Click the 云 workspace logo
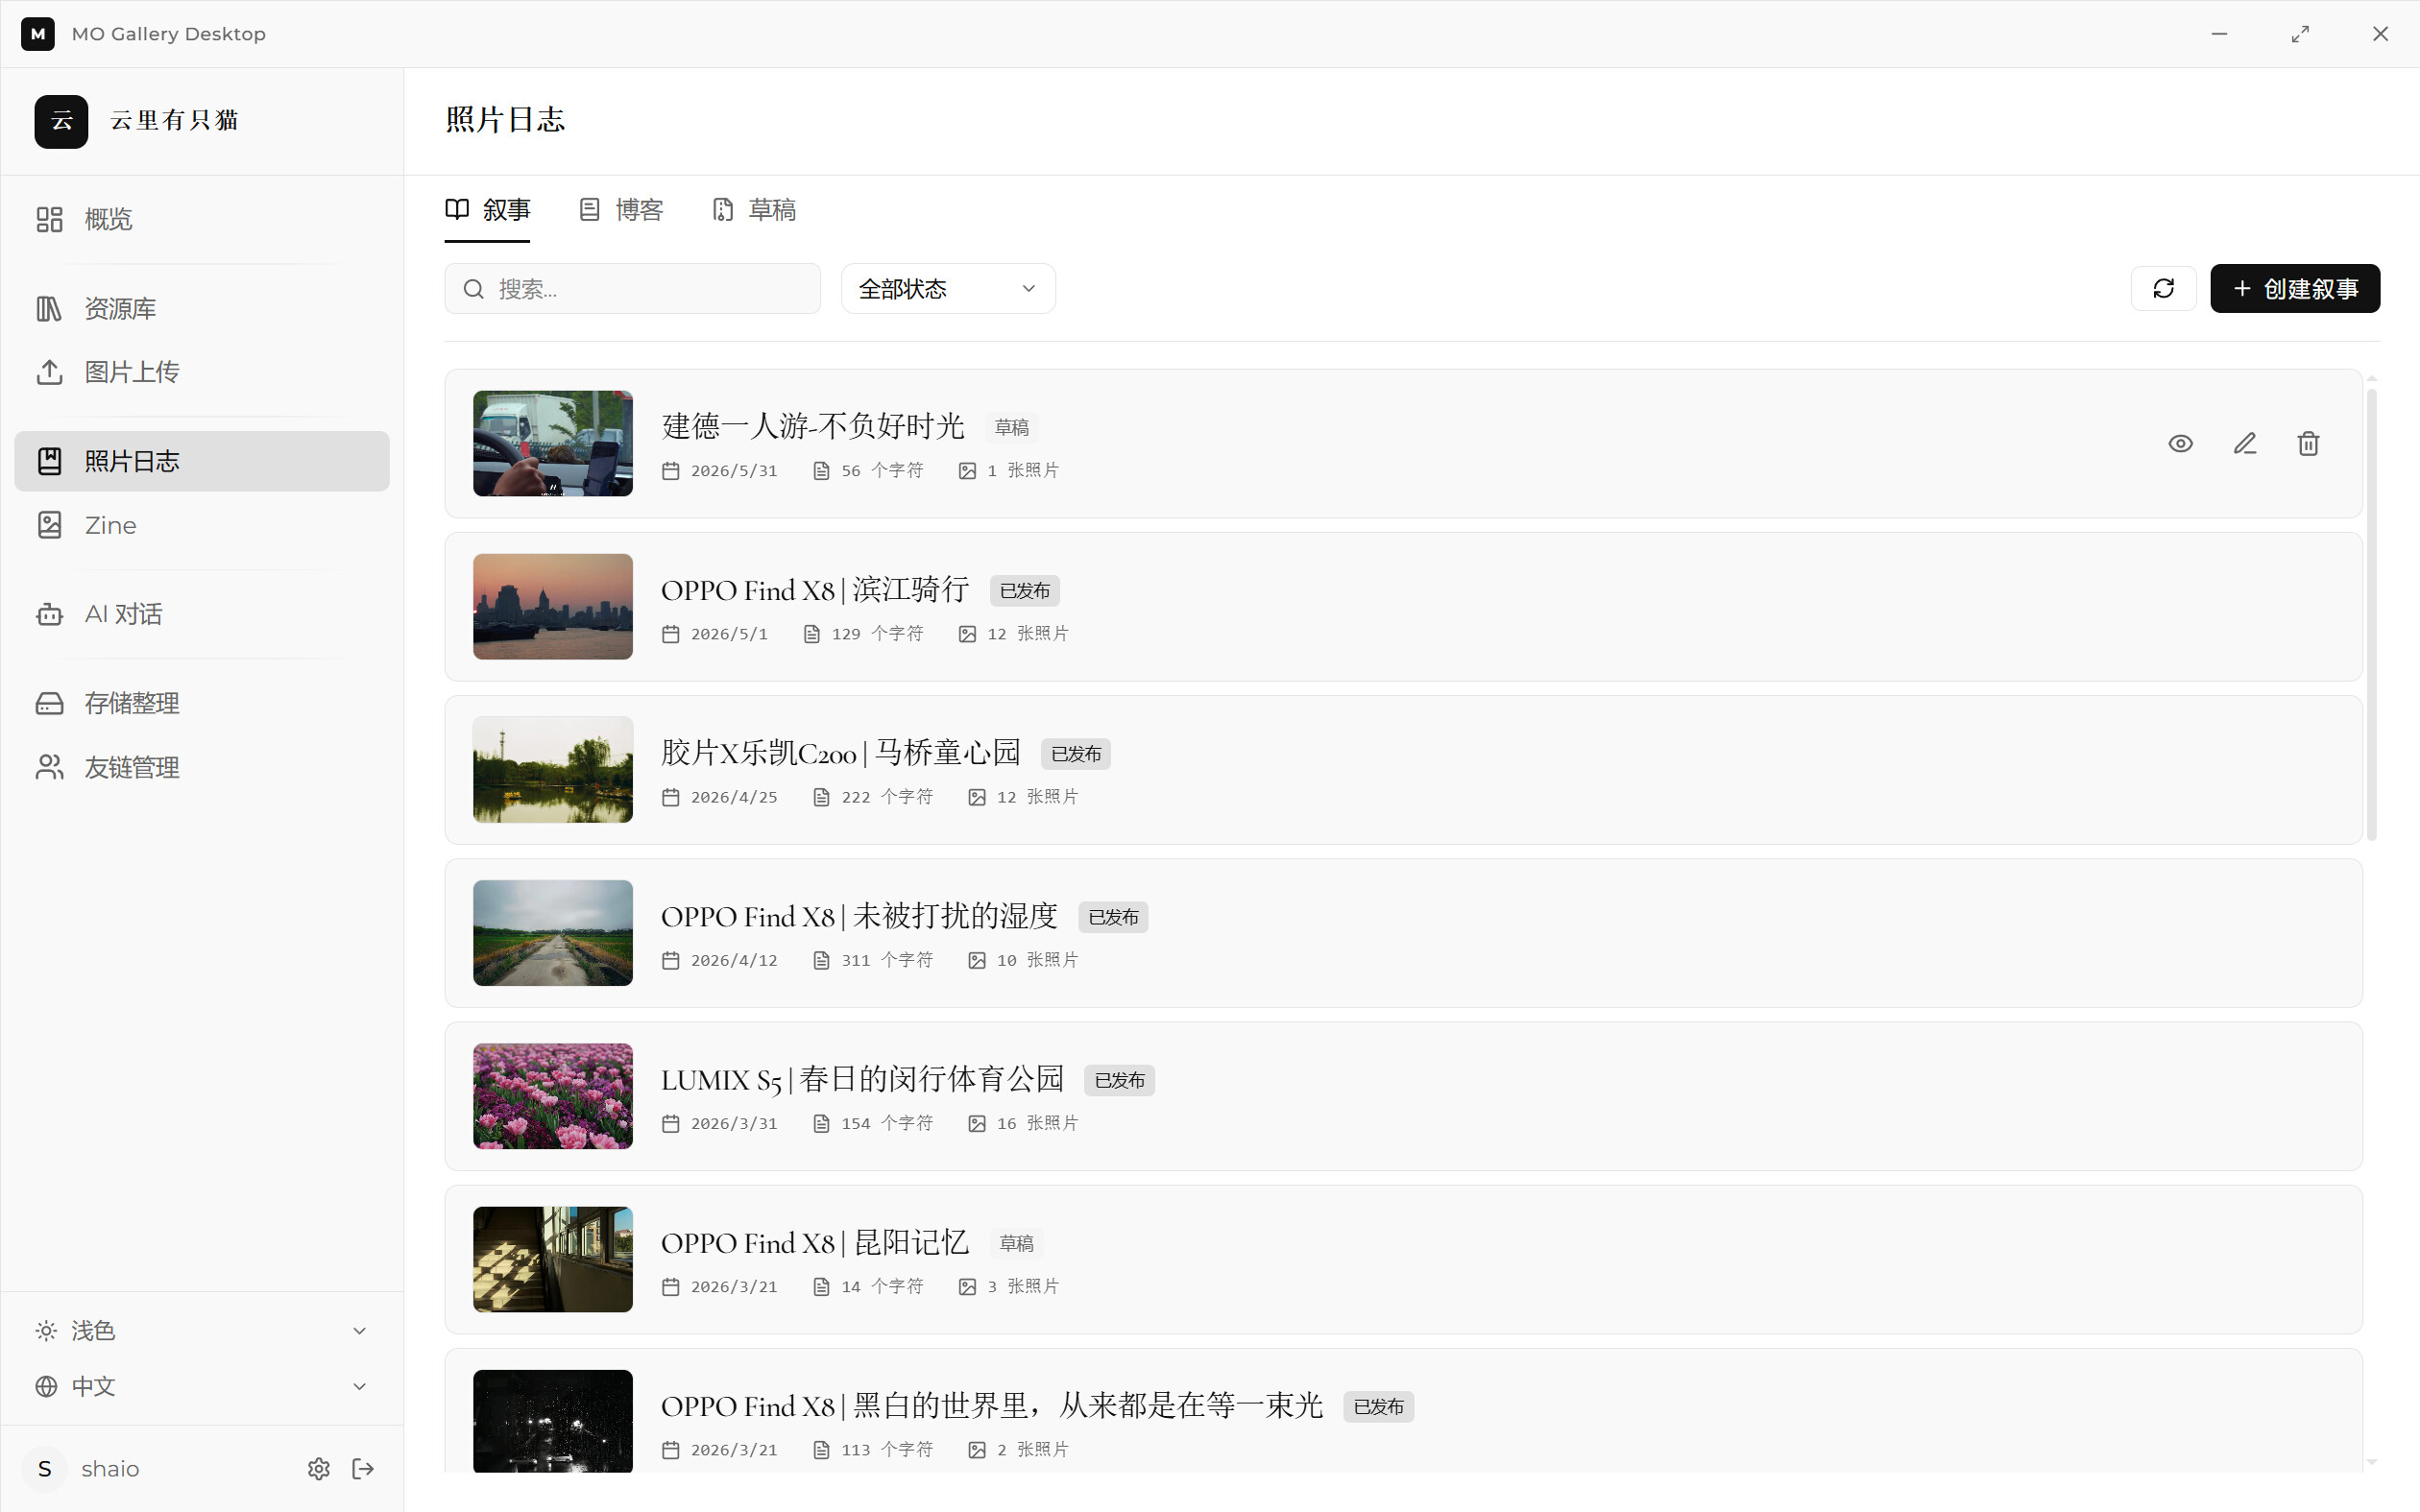This screenshot has height=1512, width=2420. (61, 121)
